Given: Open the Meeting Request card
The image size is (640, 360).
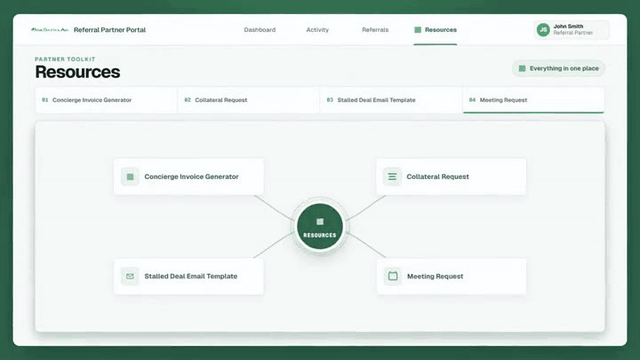Looking at the screenshot, I should coord(451,276).
